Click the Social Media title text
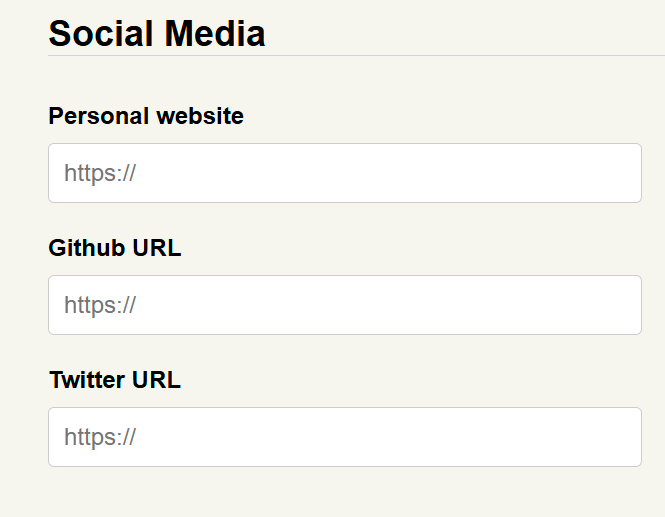 pos(157,34)
